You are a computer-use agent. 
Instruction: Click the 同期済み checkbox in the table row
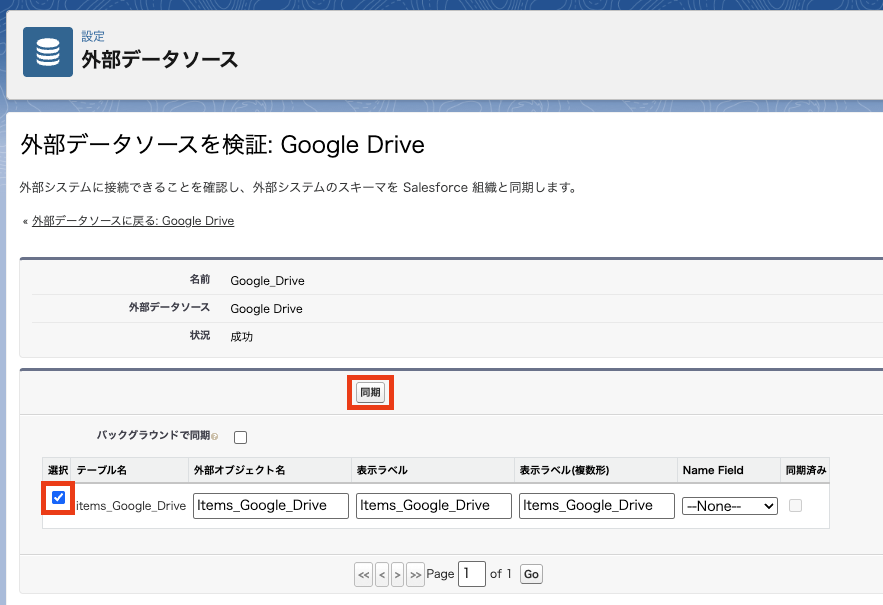[x=795, y=506]
